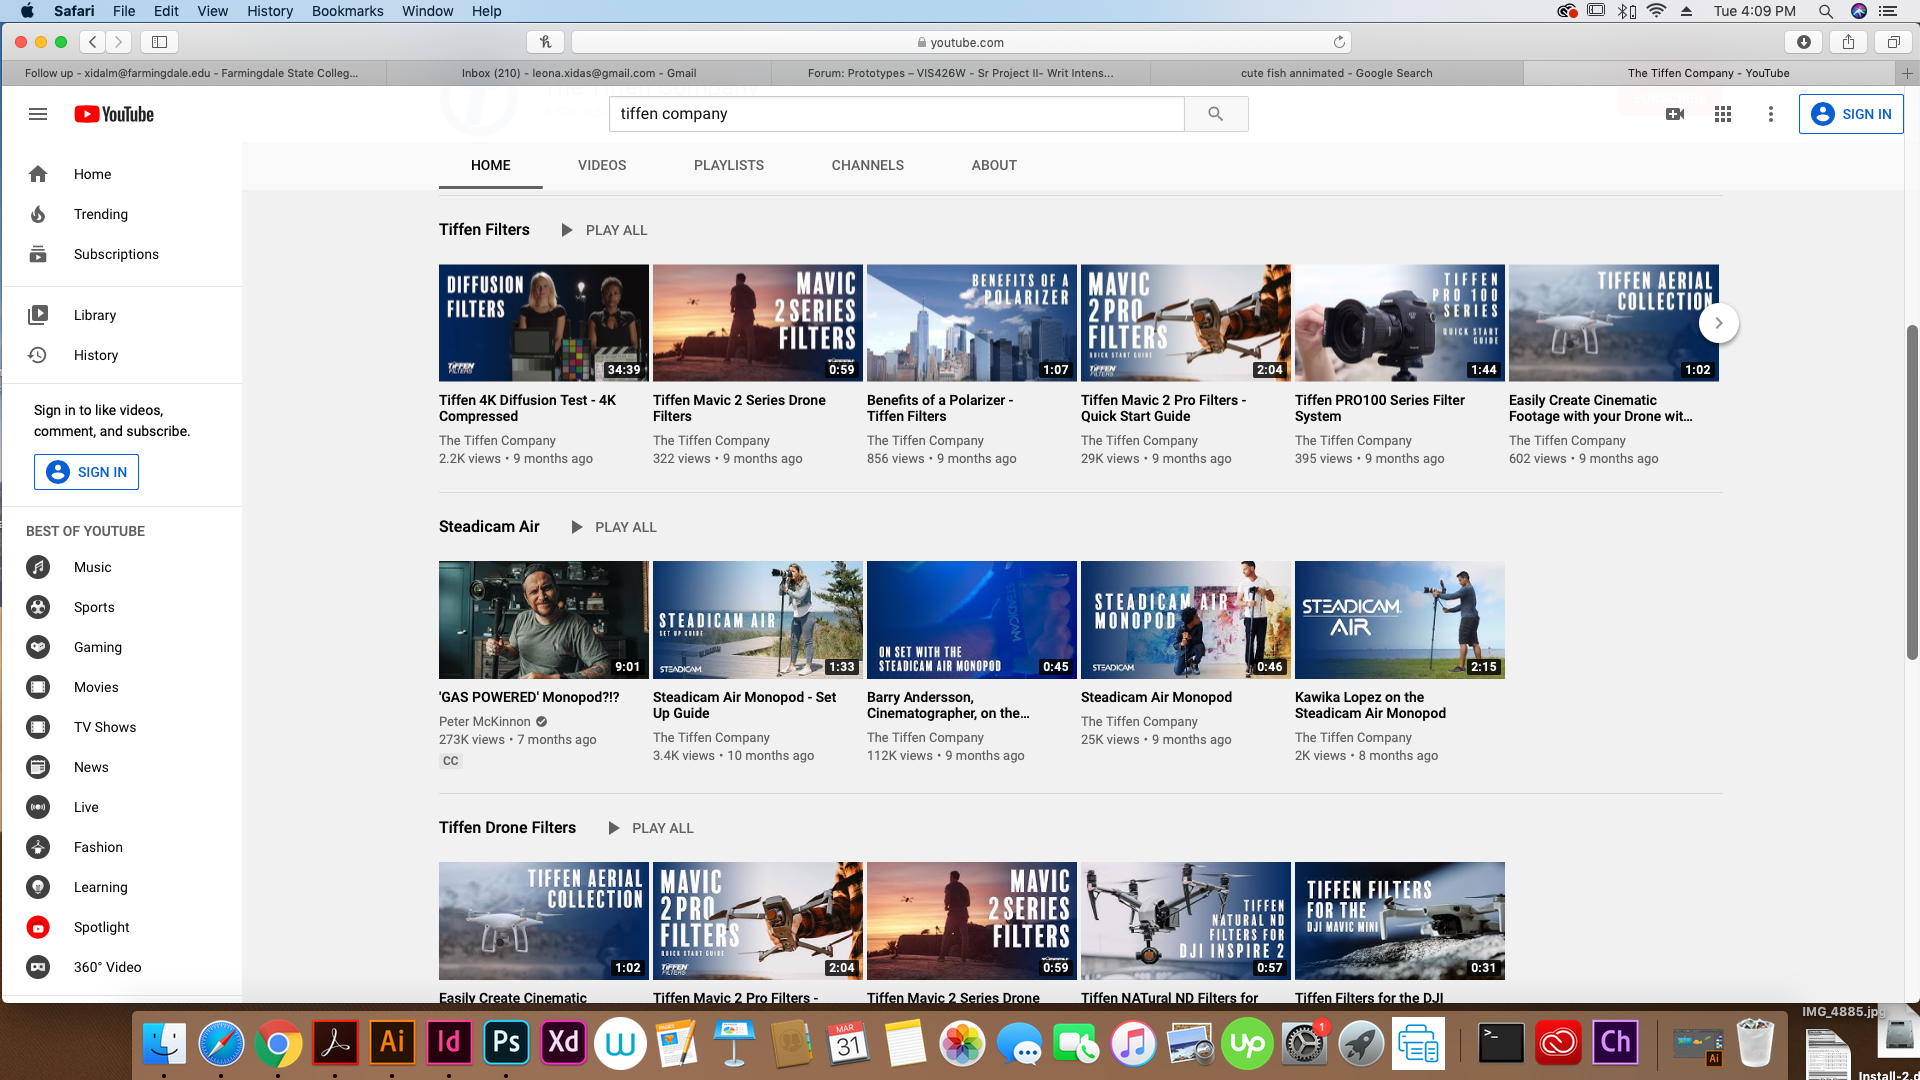Play all Tiffen Filters videos

pyautogui.click(x=603, y=230)
